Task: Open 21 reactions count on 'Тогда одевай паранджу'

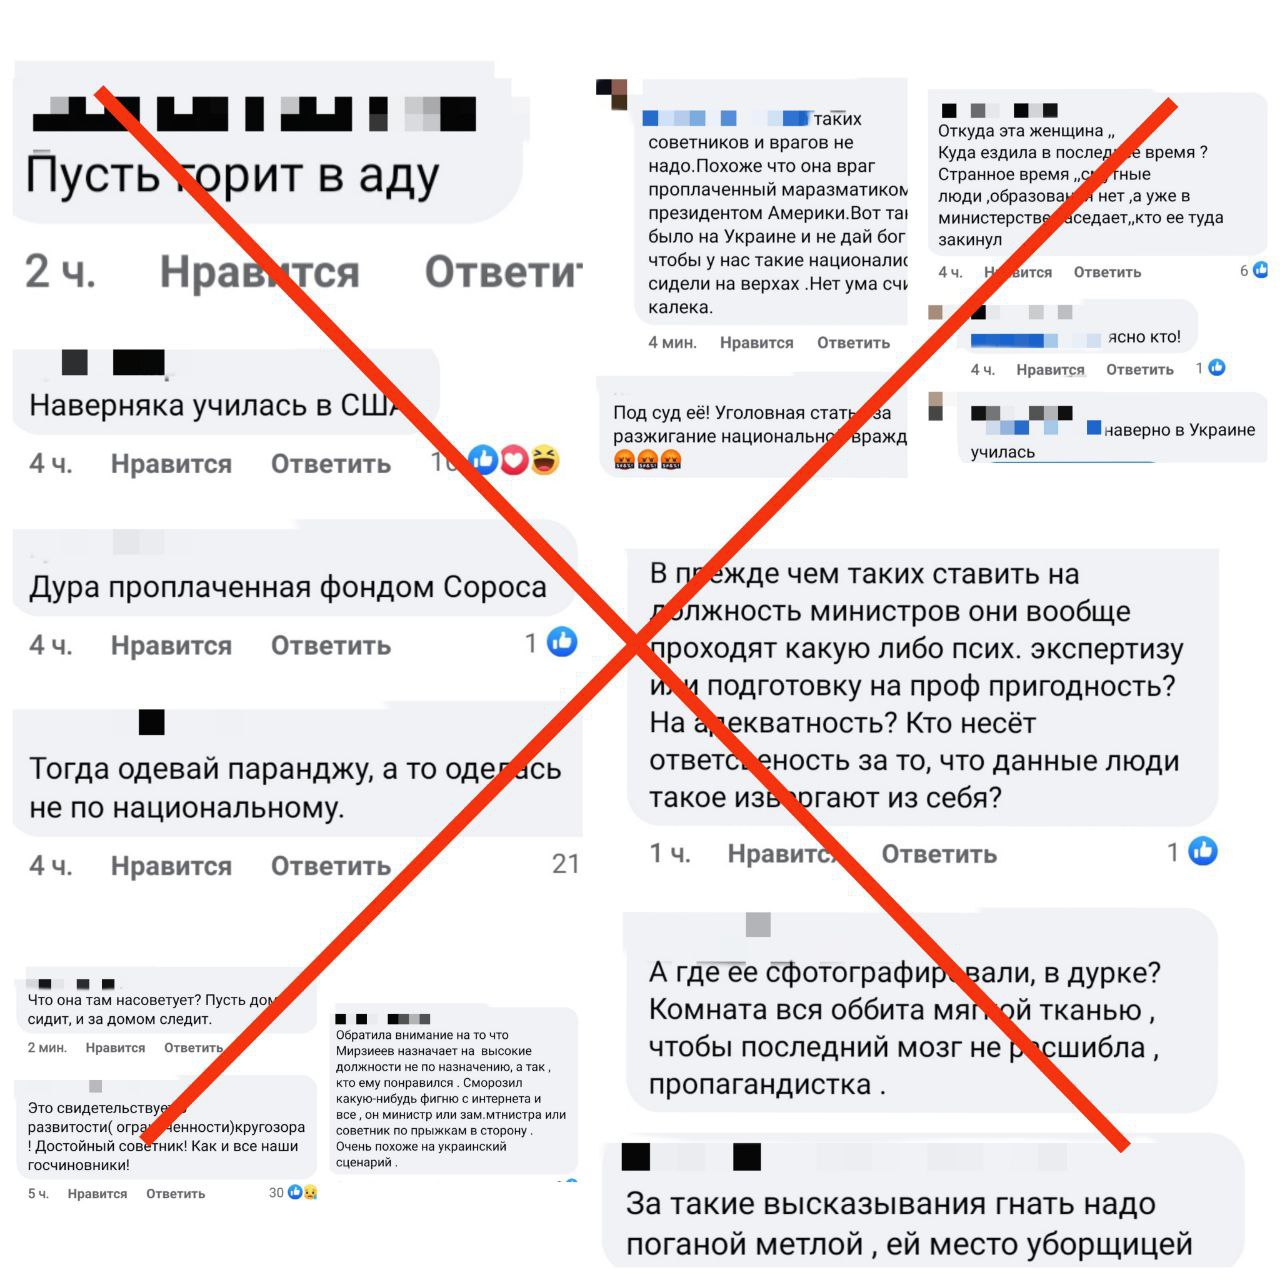Action: (x=565, y=864)
